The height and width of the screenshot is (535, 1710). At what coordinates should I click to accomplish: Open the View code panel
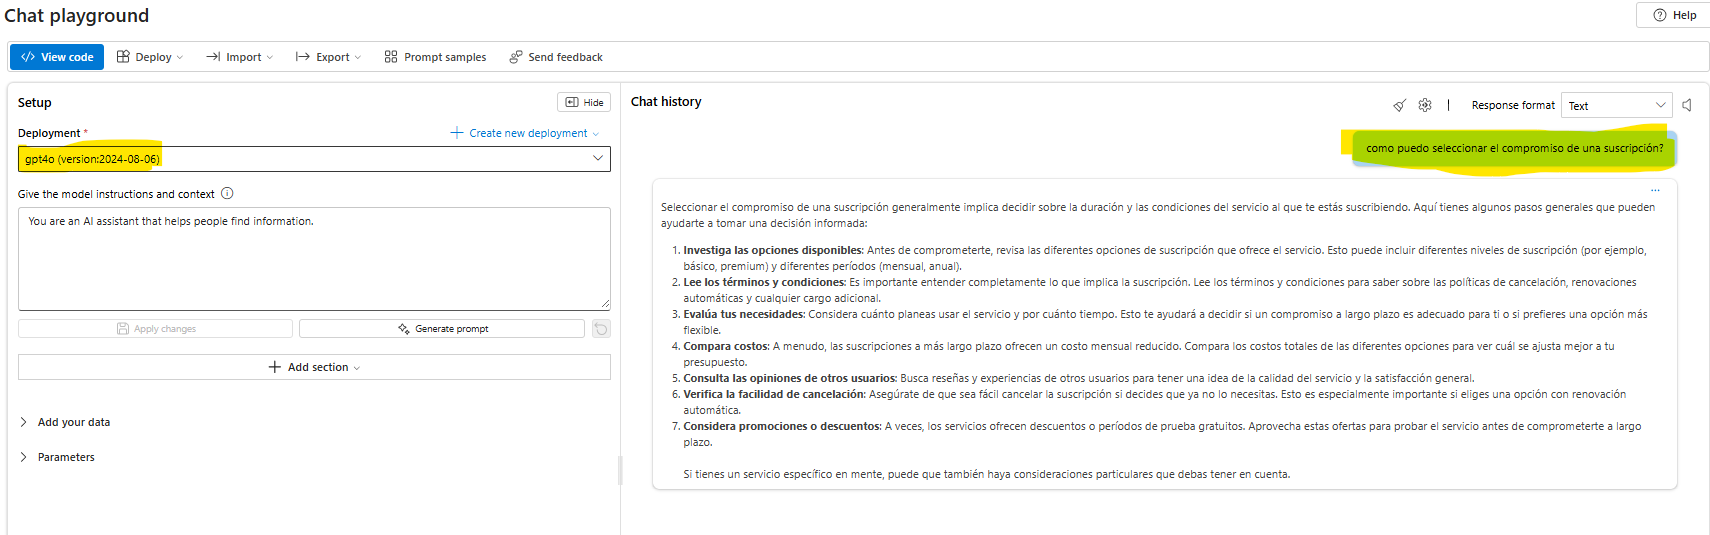click(x=57, y=57)
